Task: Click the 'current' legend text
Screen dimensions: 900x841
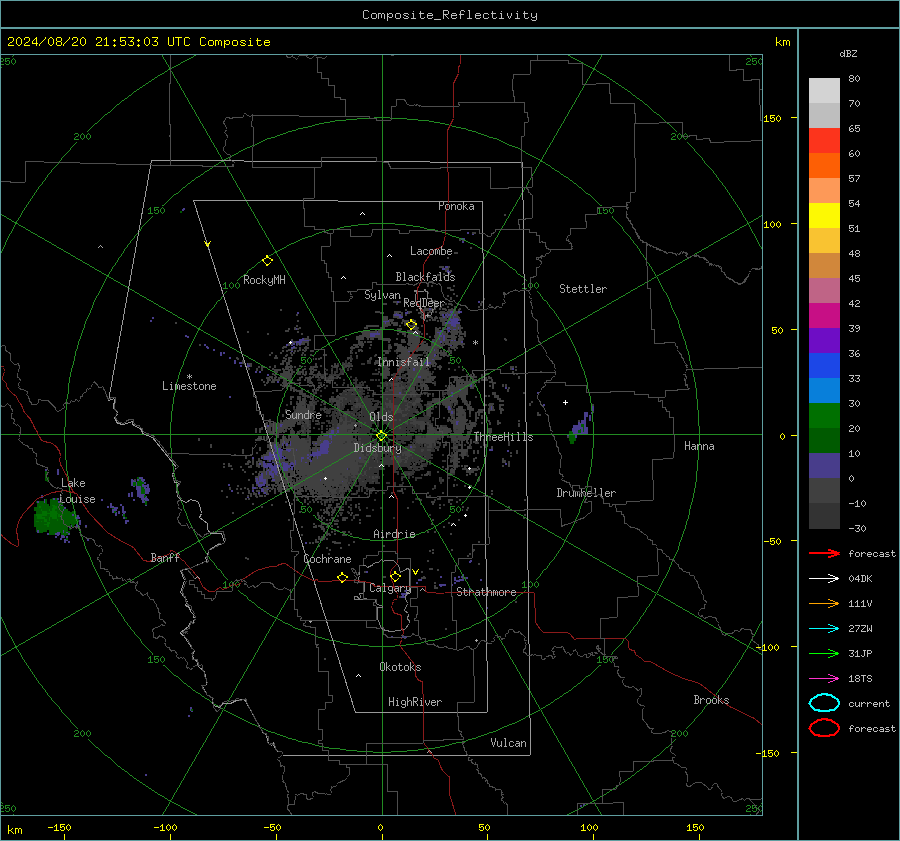Action: pyautogui.click(x=869, y=703)
